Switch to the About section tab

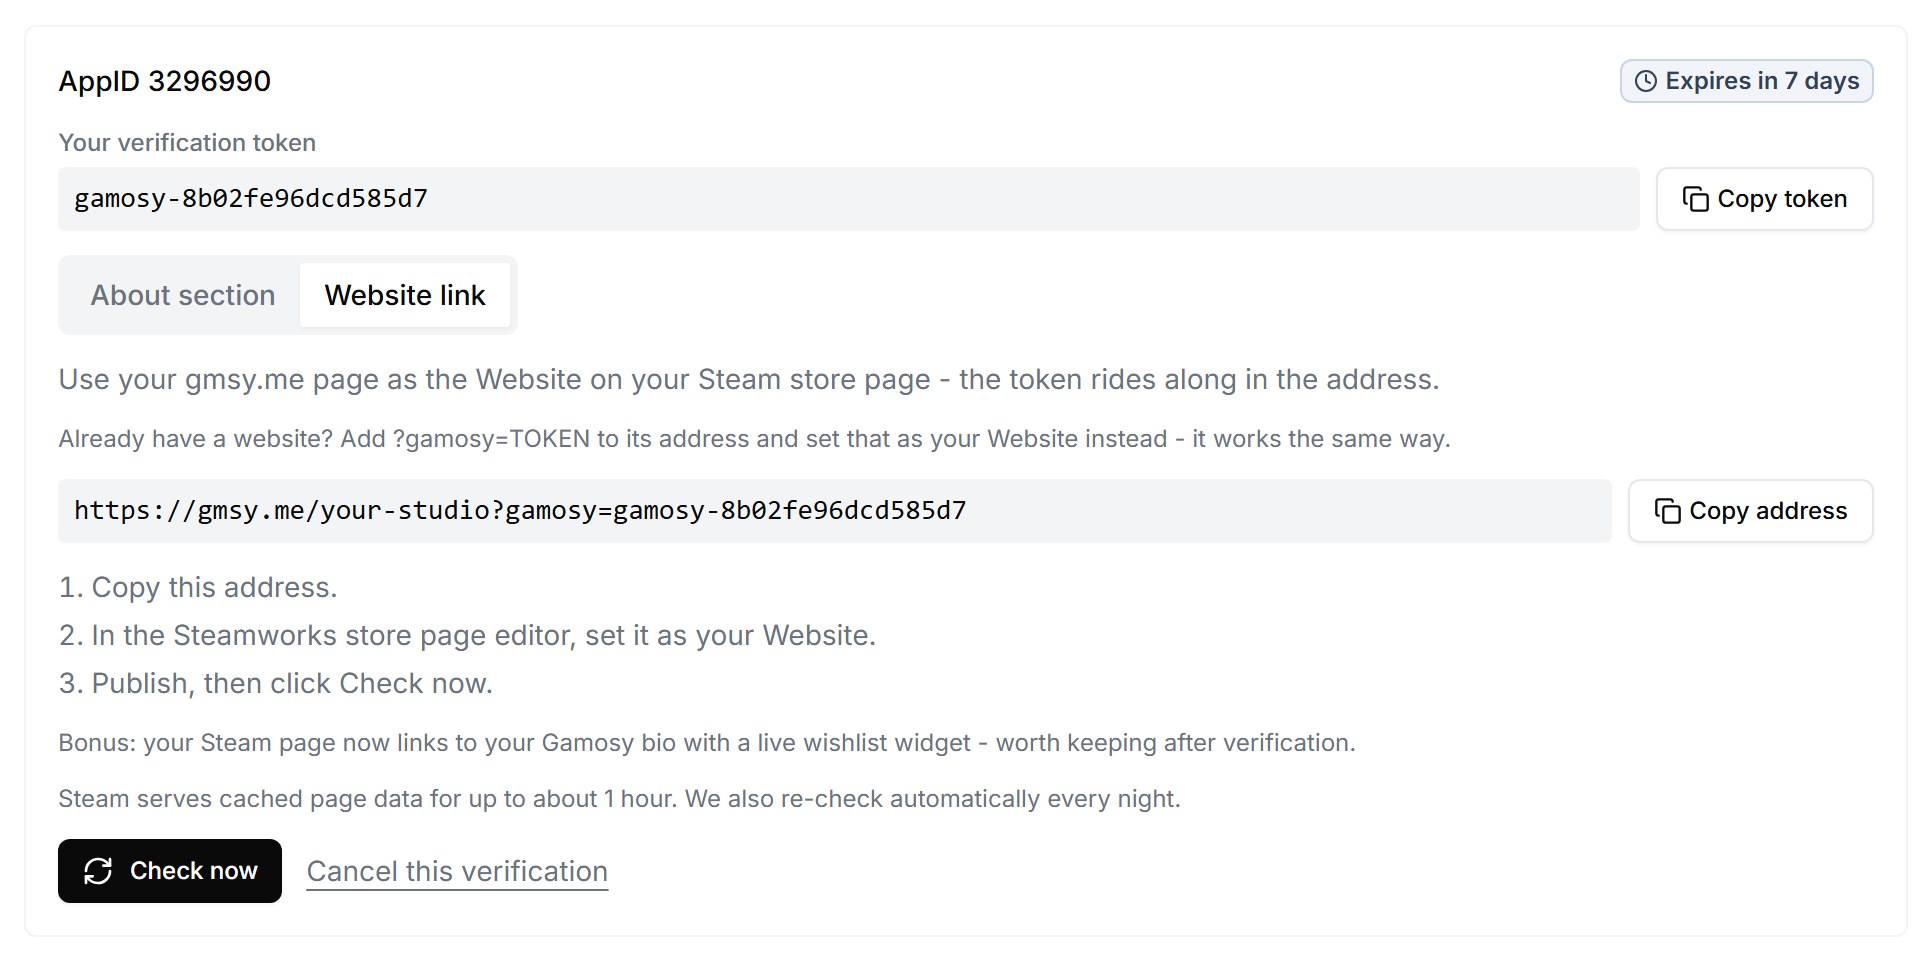pyautogui.click(x=183, y=295)
